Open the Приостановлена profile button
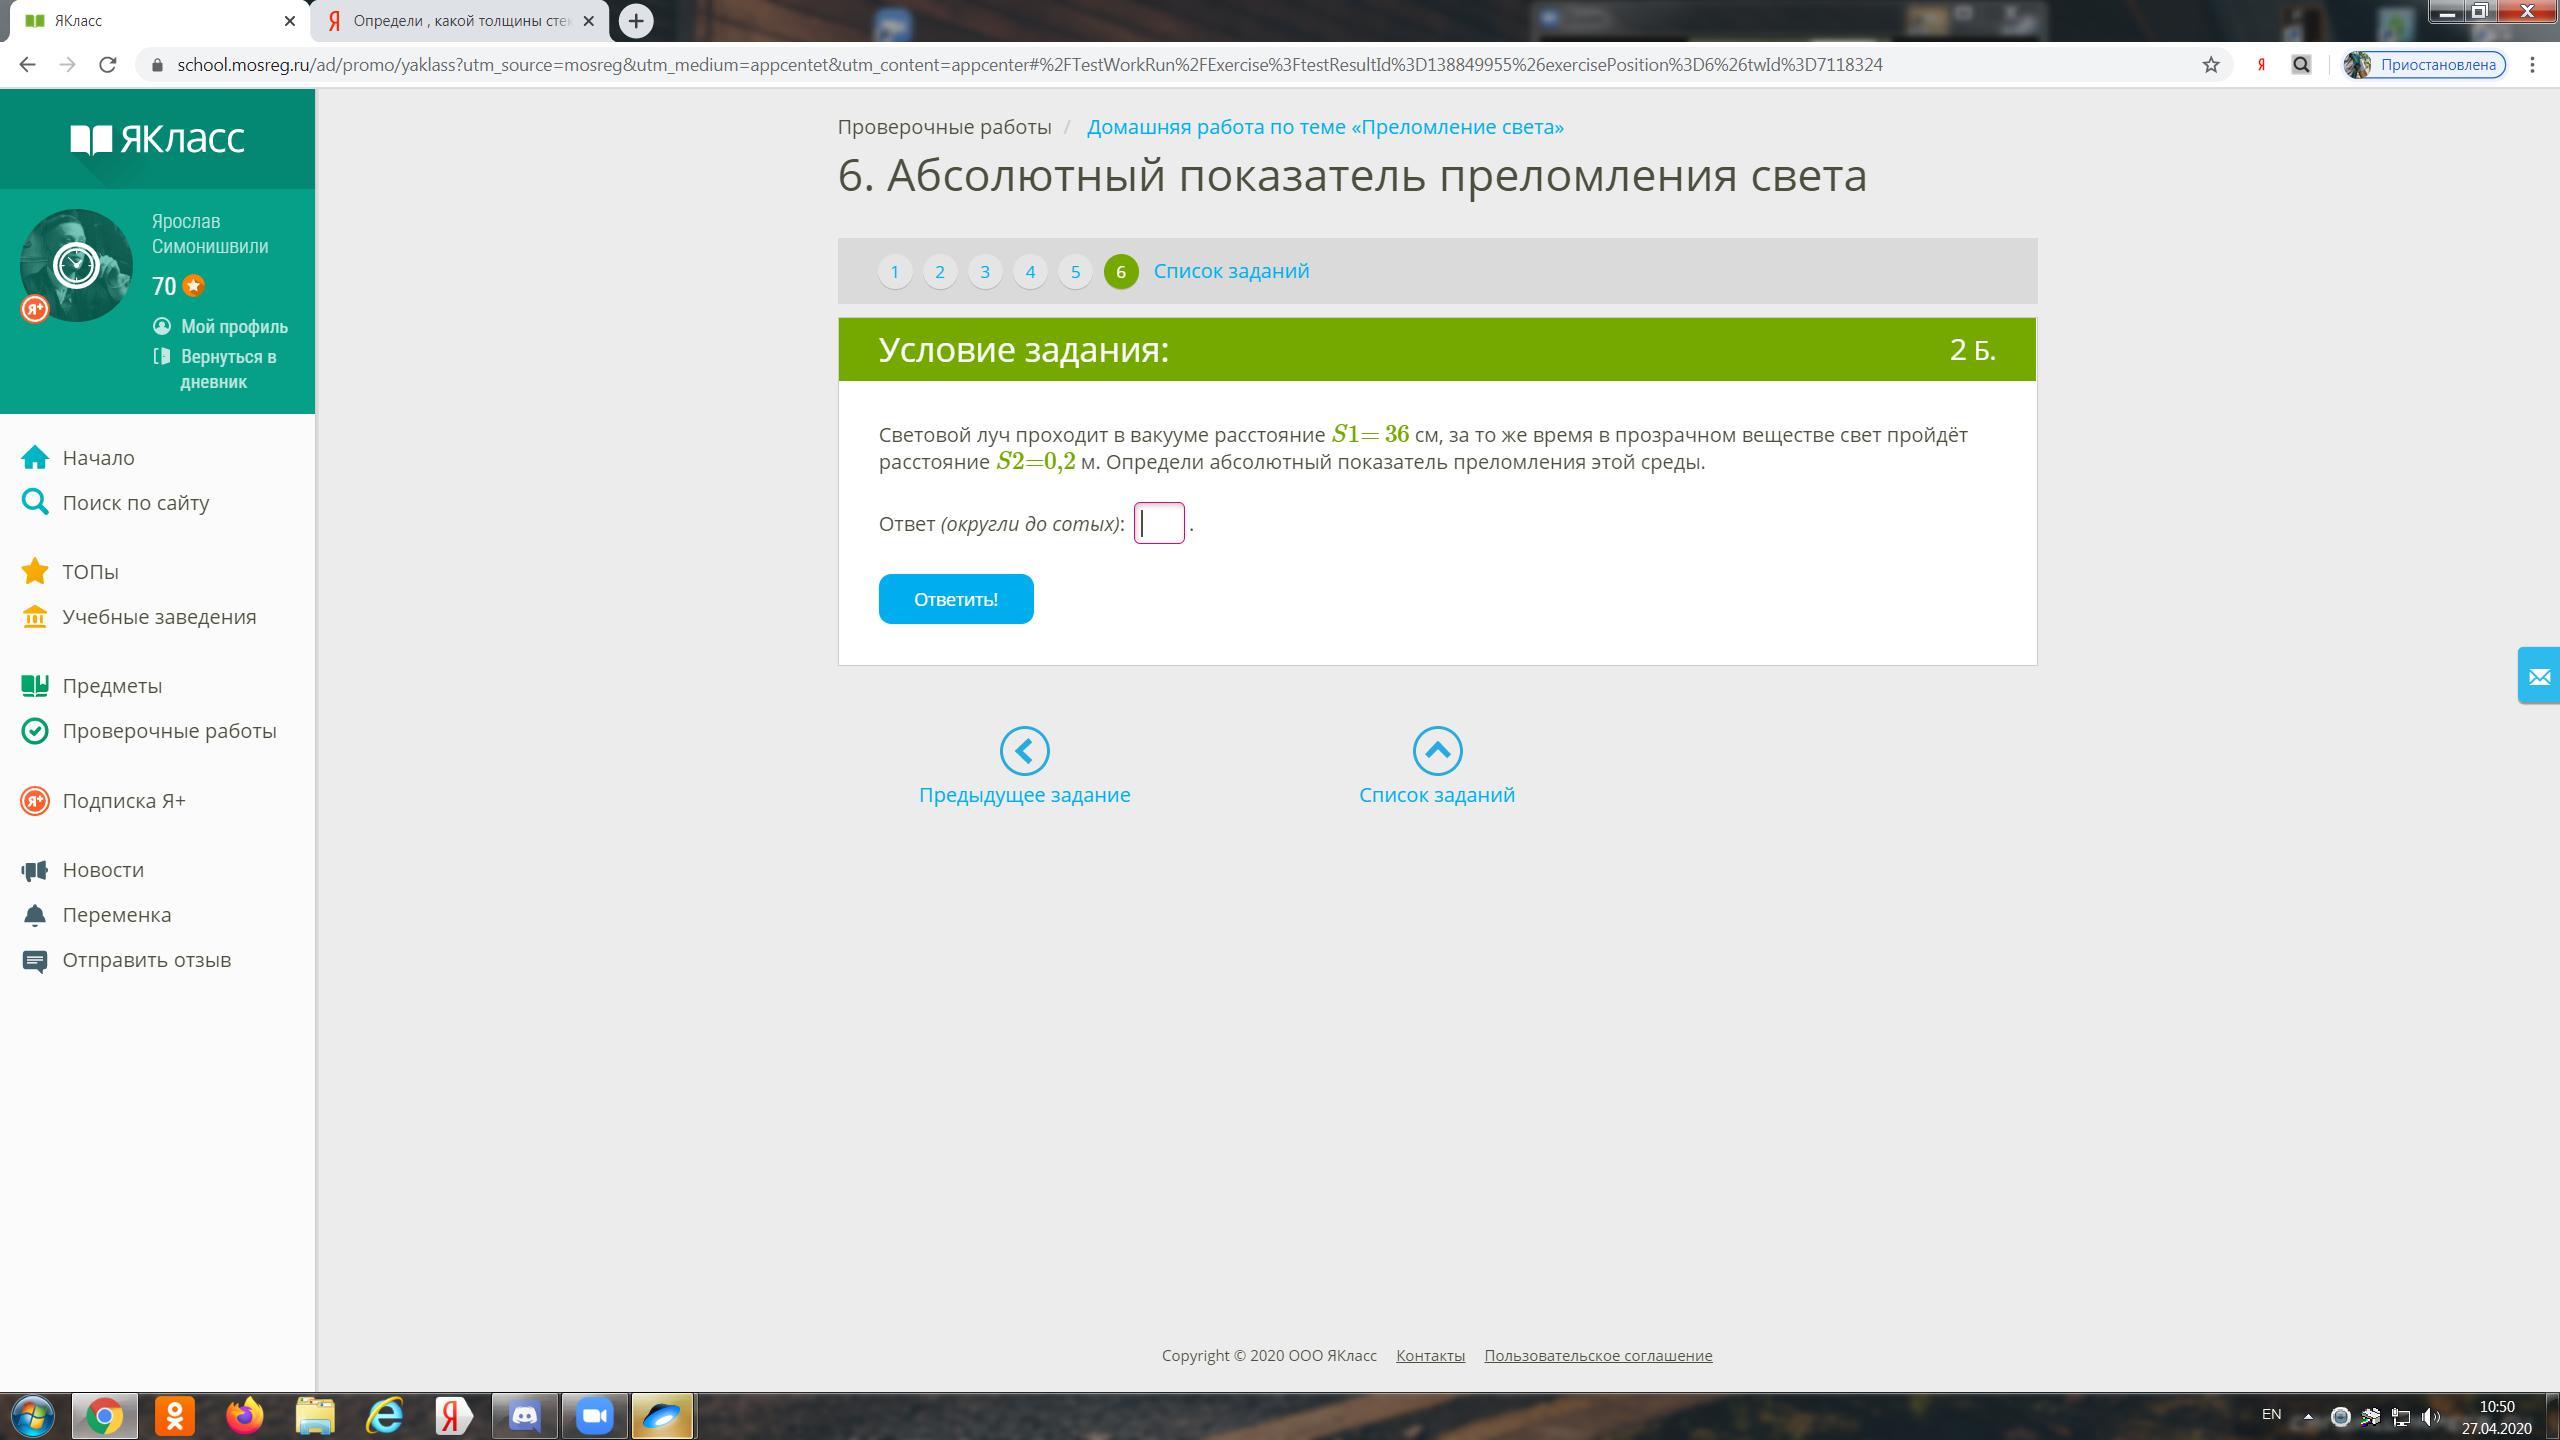The height and width of the screenshot is (1440, 2560). 2424,65
